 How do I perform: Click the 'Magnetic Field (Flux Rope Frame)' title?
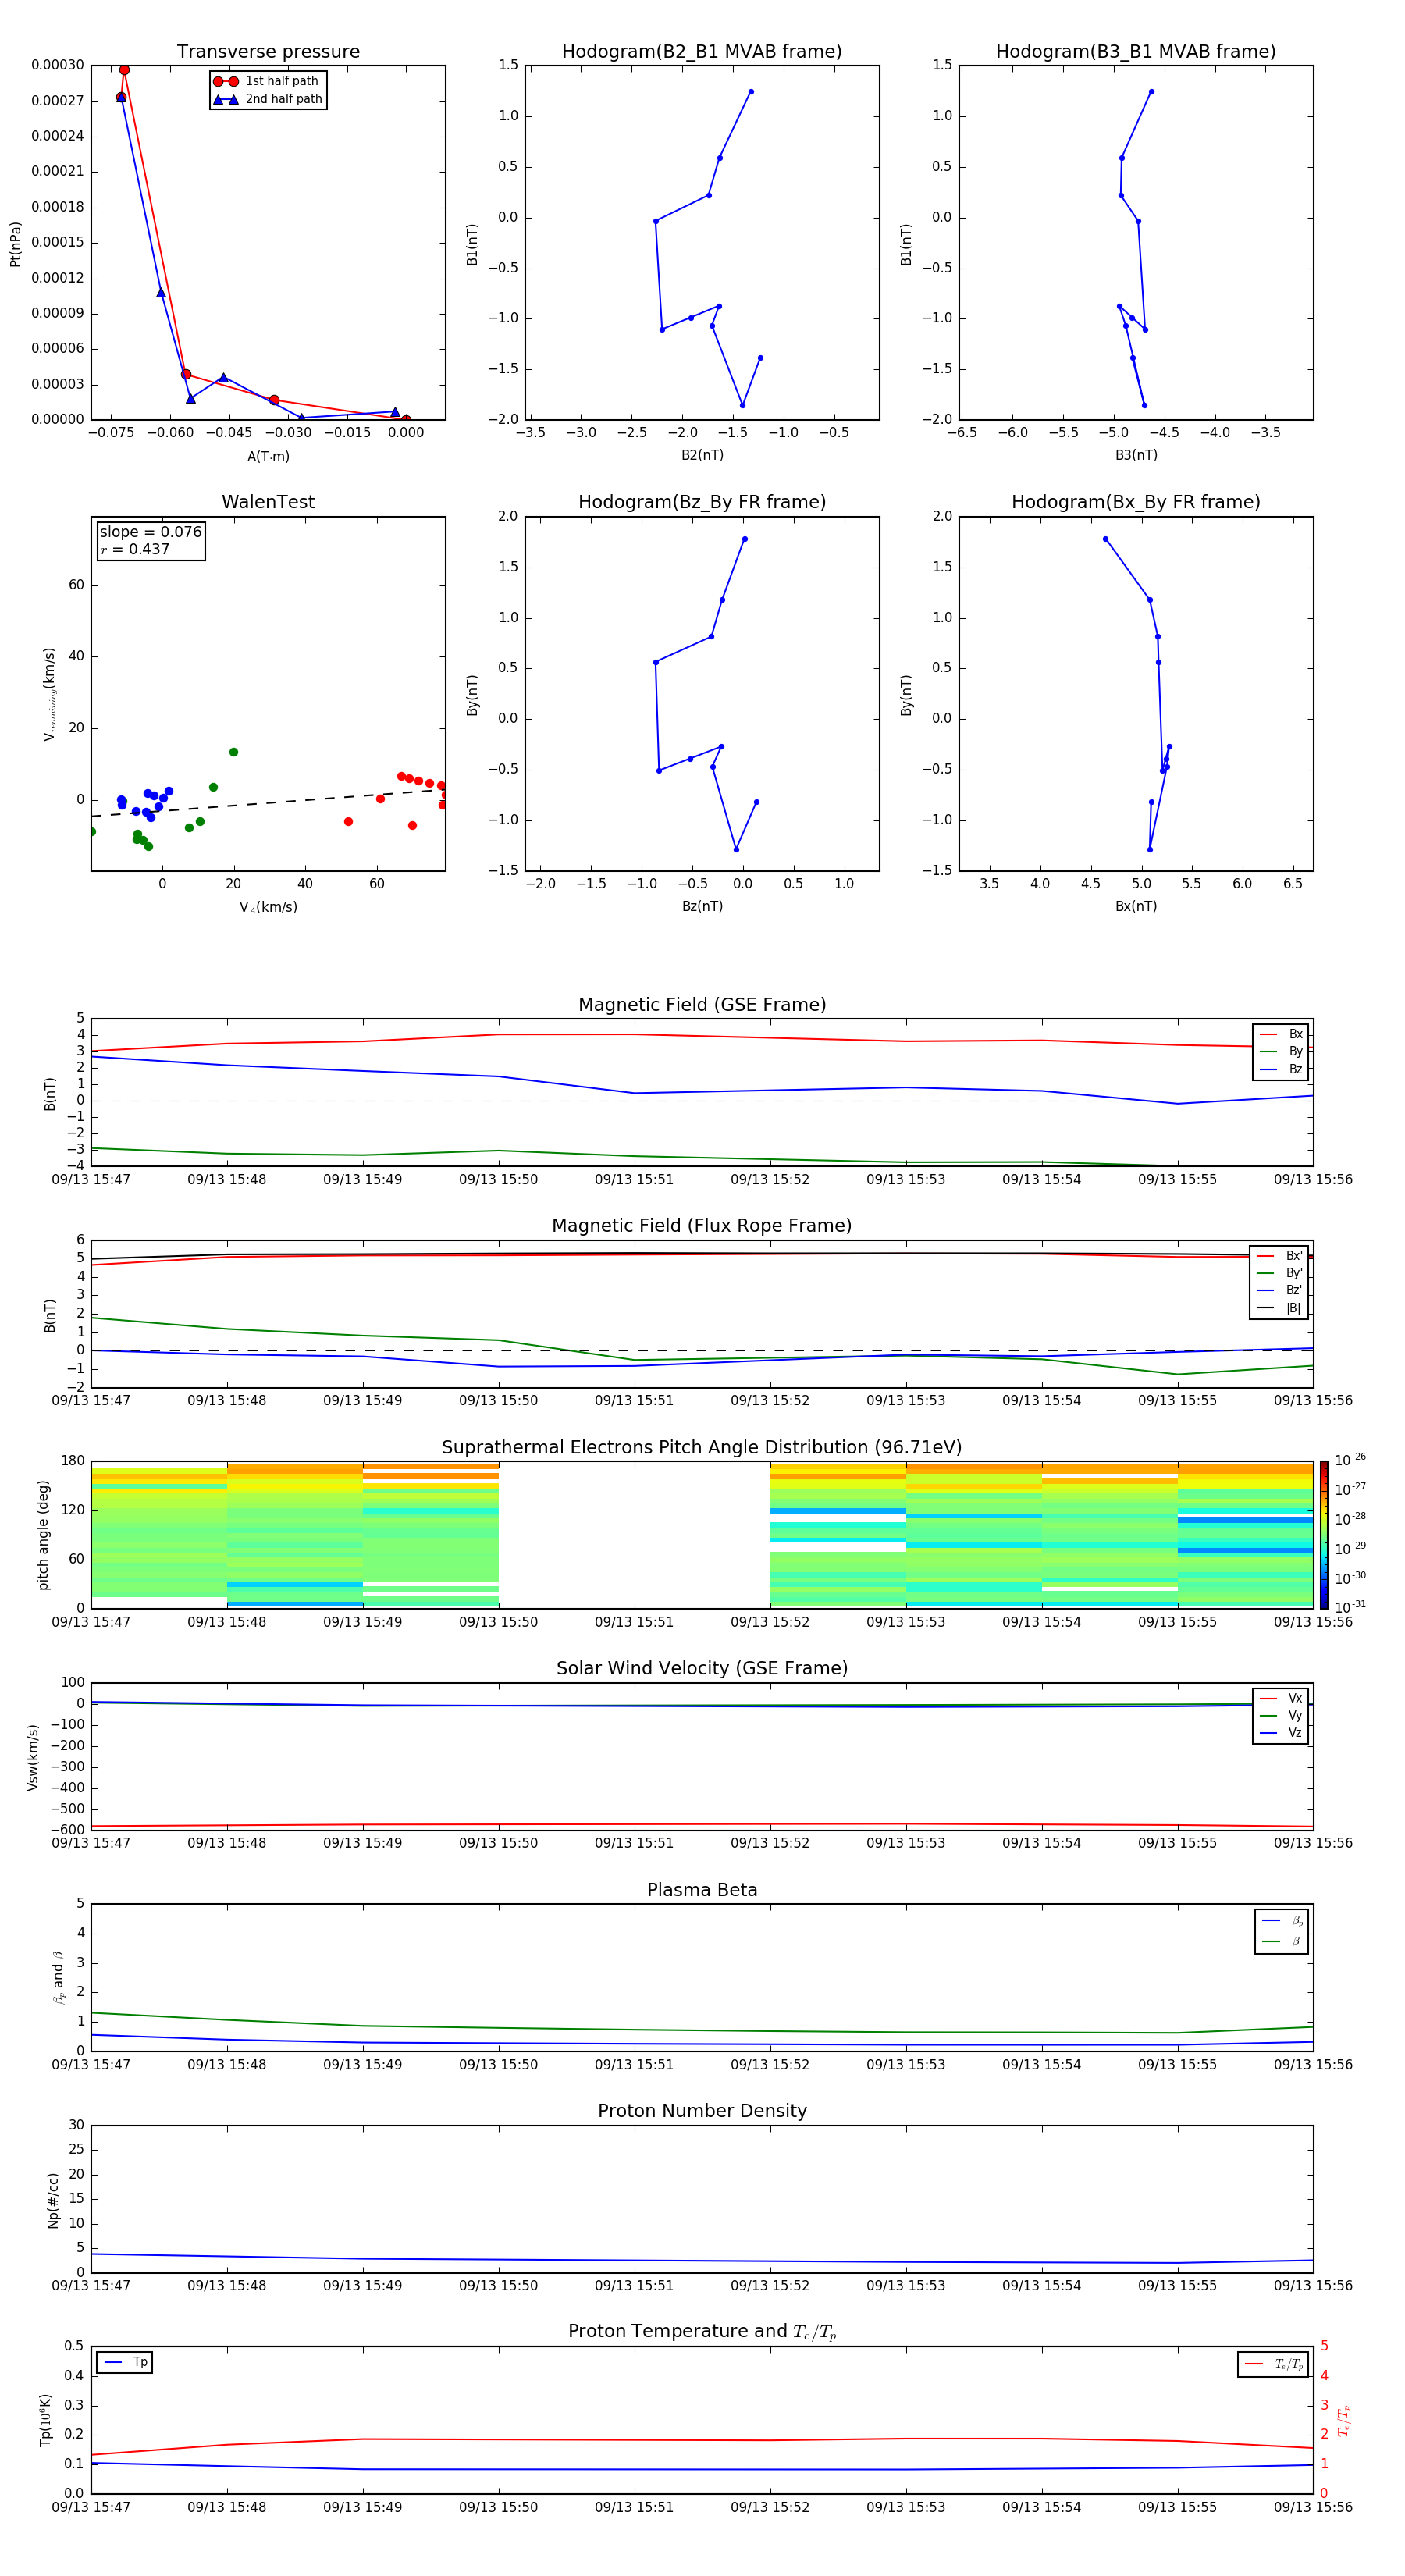pyautogui.click(x=702, y=1226)
